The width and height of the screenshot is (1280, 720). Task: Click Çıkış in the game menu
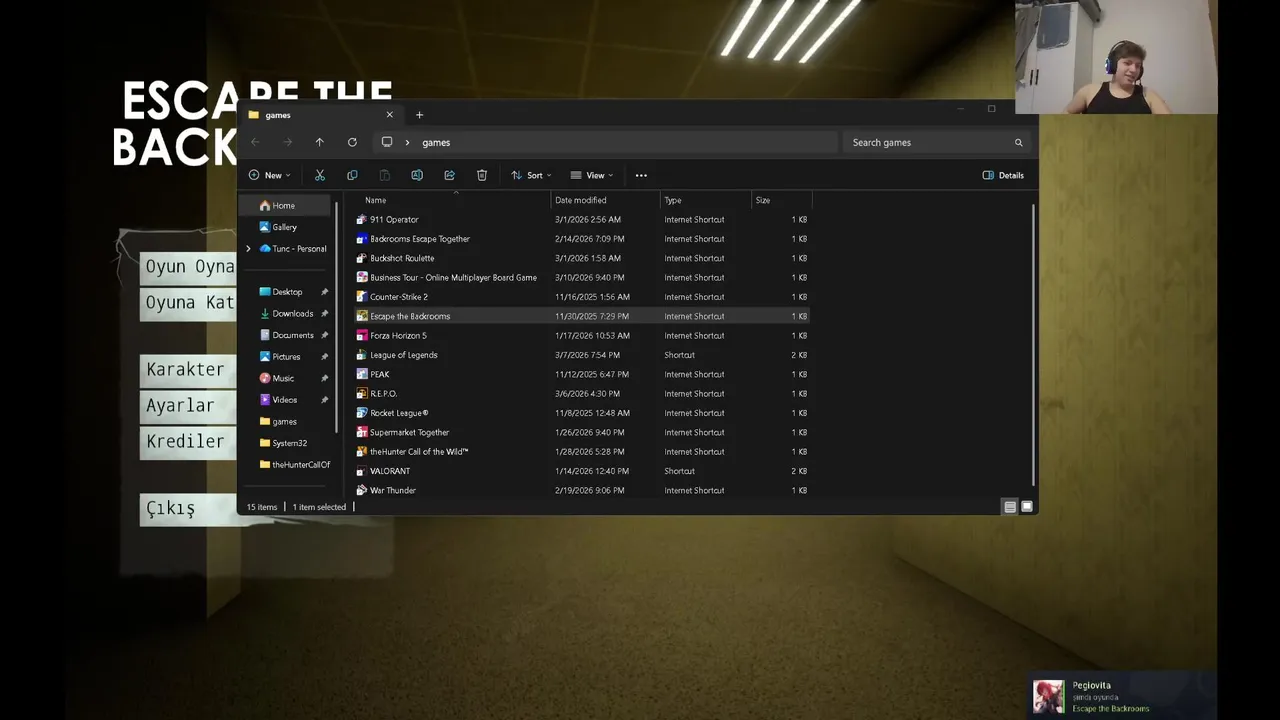188,509
